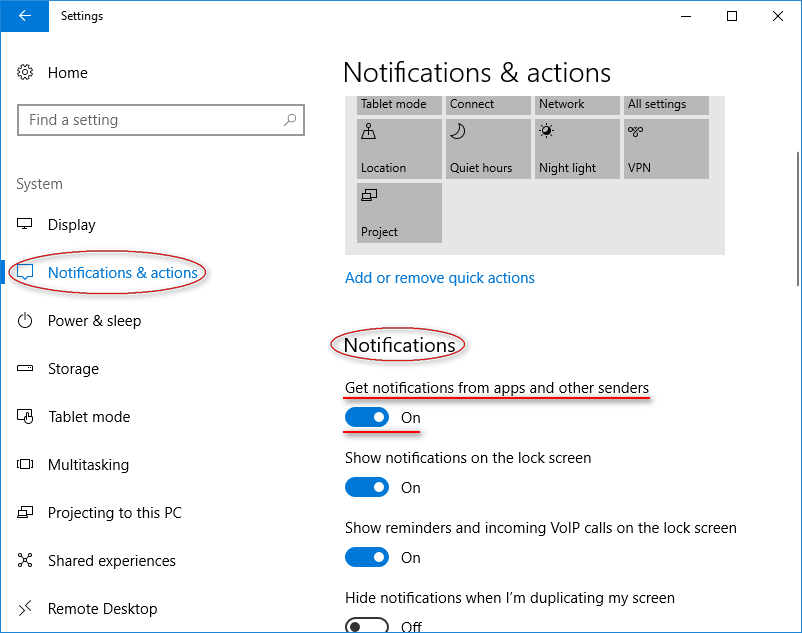
Task: Open the All settings quick action tile
Action: point(666,105)
